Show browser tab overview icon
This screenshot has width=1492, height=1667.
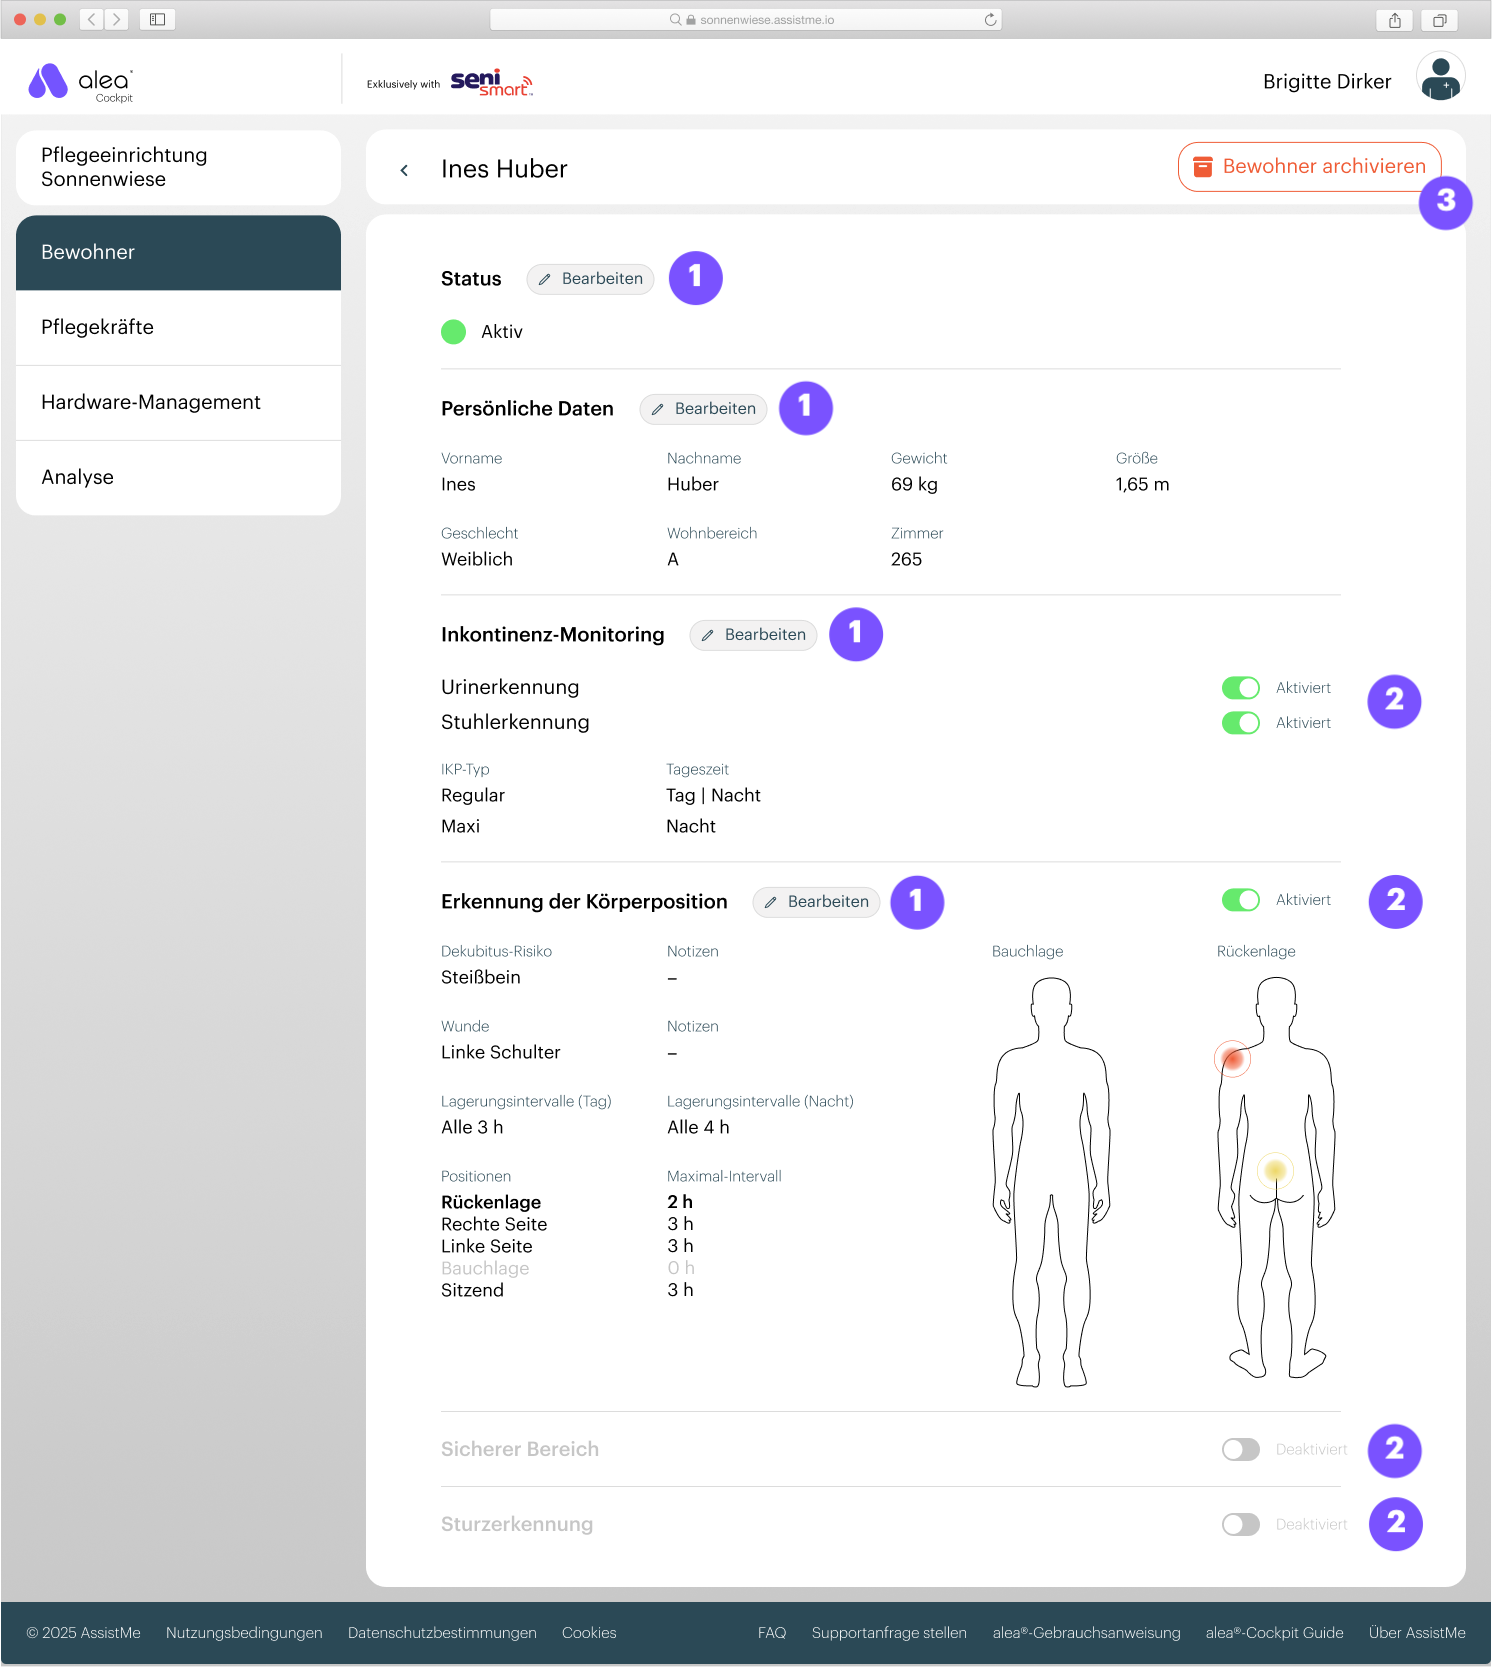pos(1439,20)
